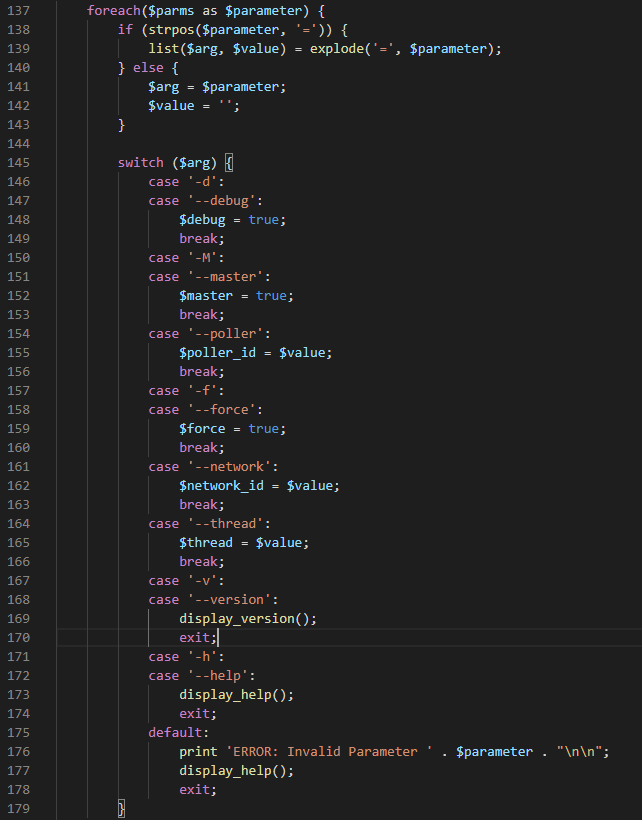
Task: Click '$poller_id' variable on line 155
Action: (x=217, y=353)
